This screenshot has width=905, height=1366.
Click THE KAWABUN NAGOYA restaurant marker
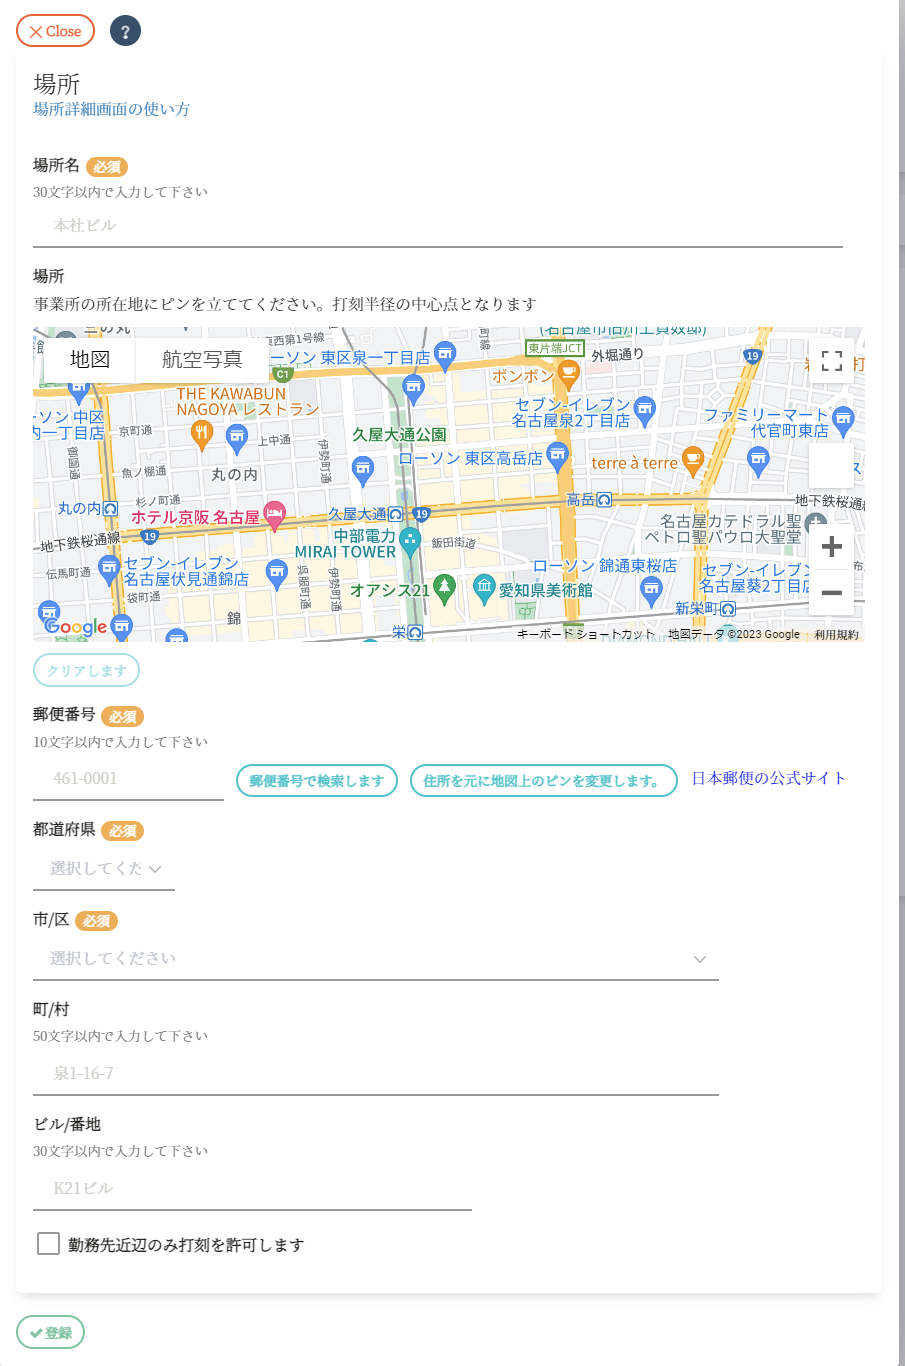point(202,431)
